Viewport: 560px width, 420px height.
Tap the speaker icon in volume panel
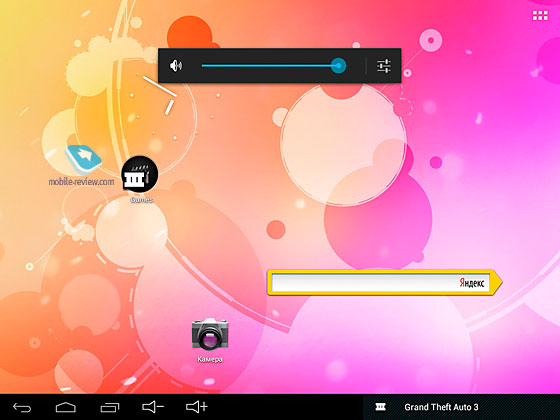pos(176,66)
